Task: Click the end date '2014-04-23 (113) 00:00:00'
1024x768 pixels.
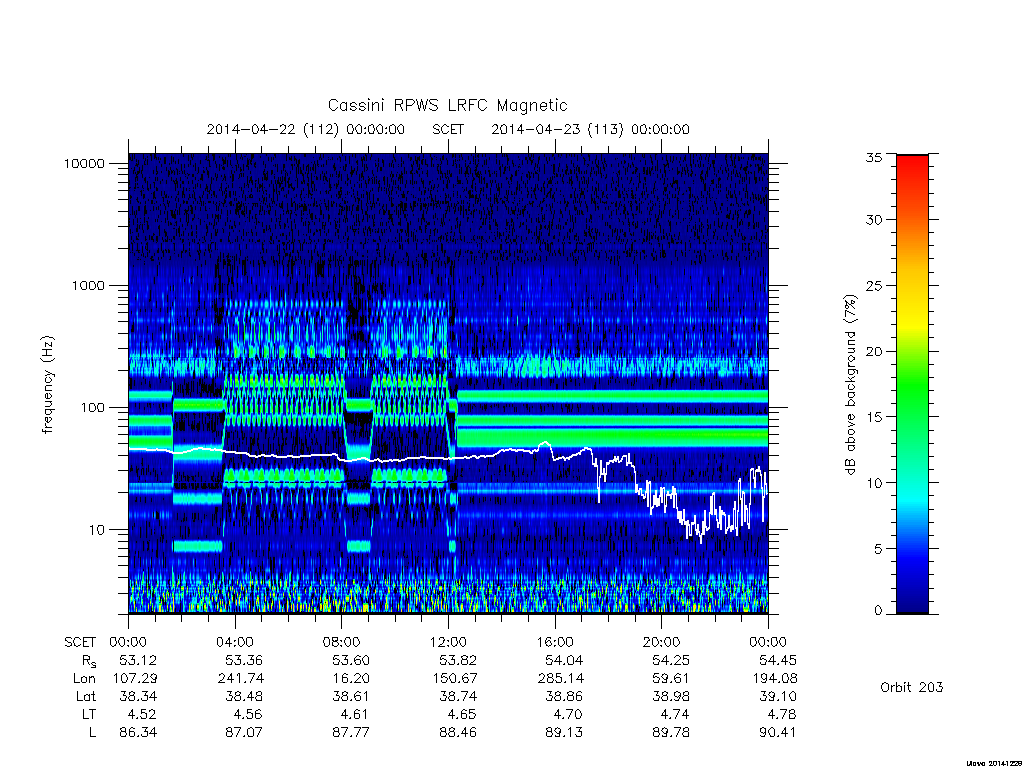Action: tap(590, 129)
